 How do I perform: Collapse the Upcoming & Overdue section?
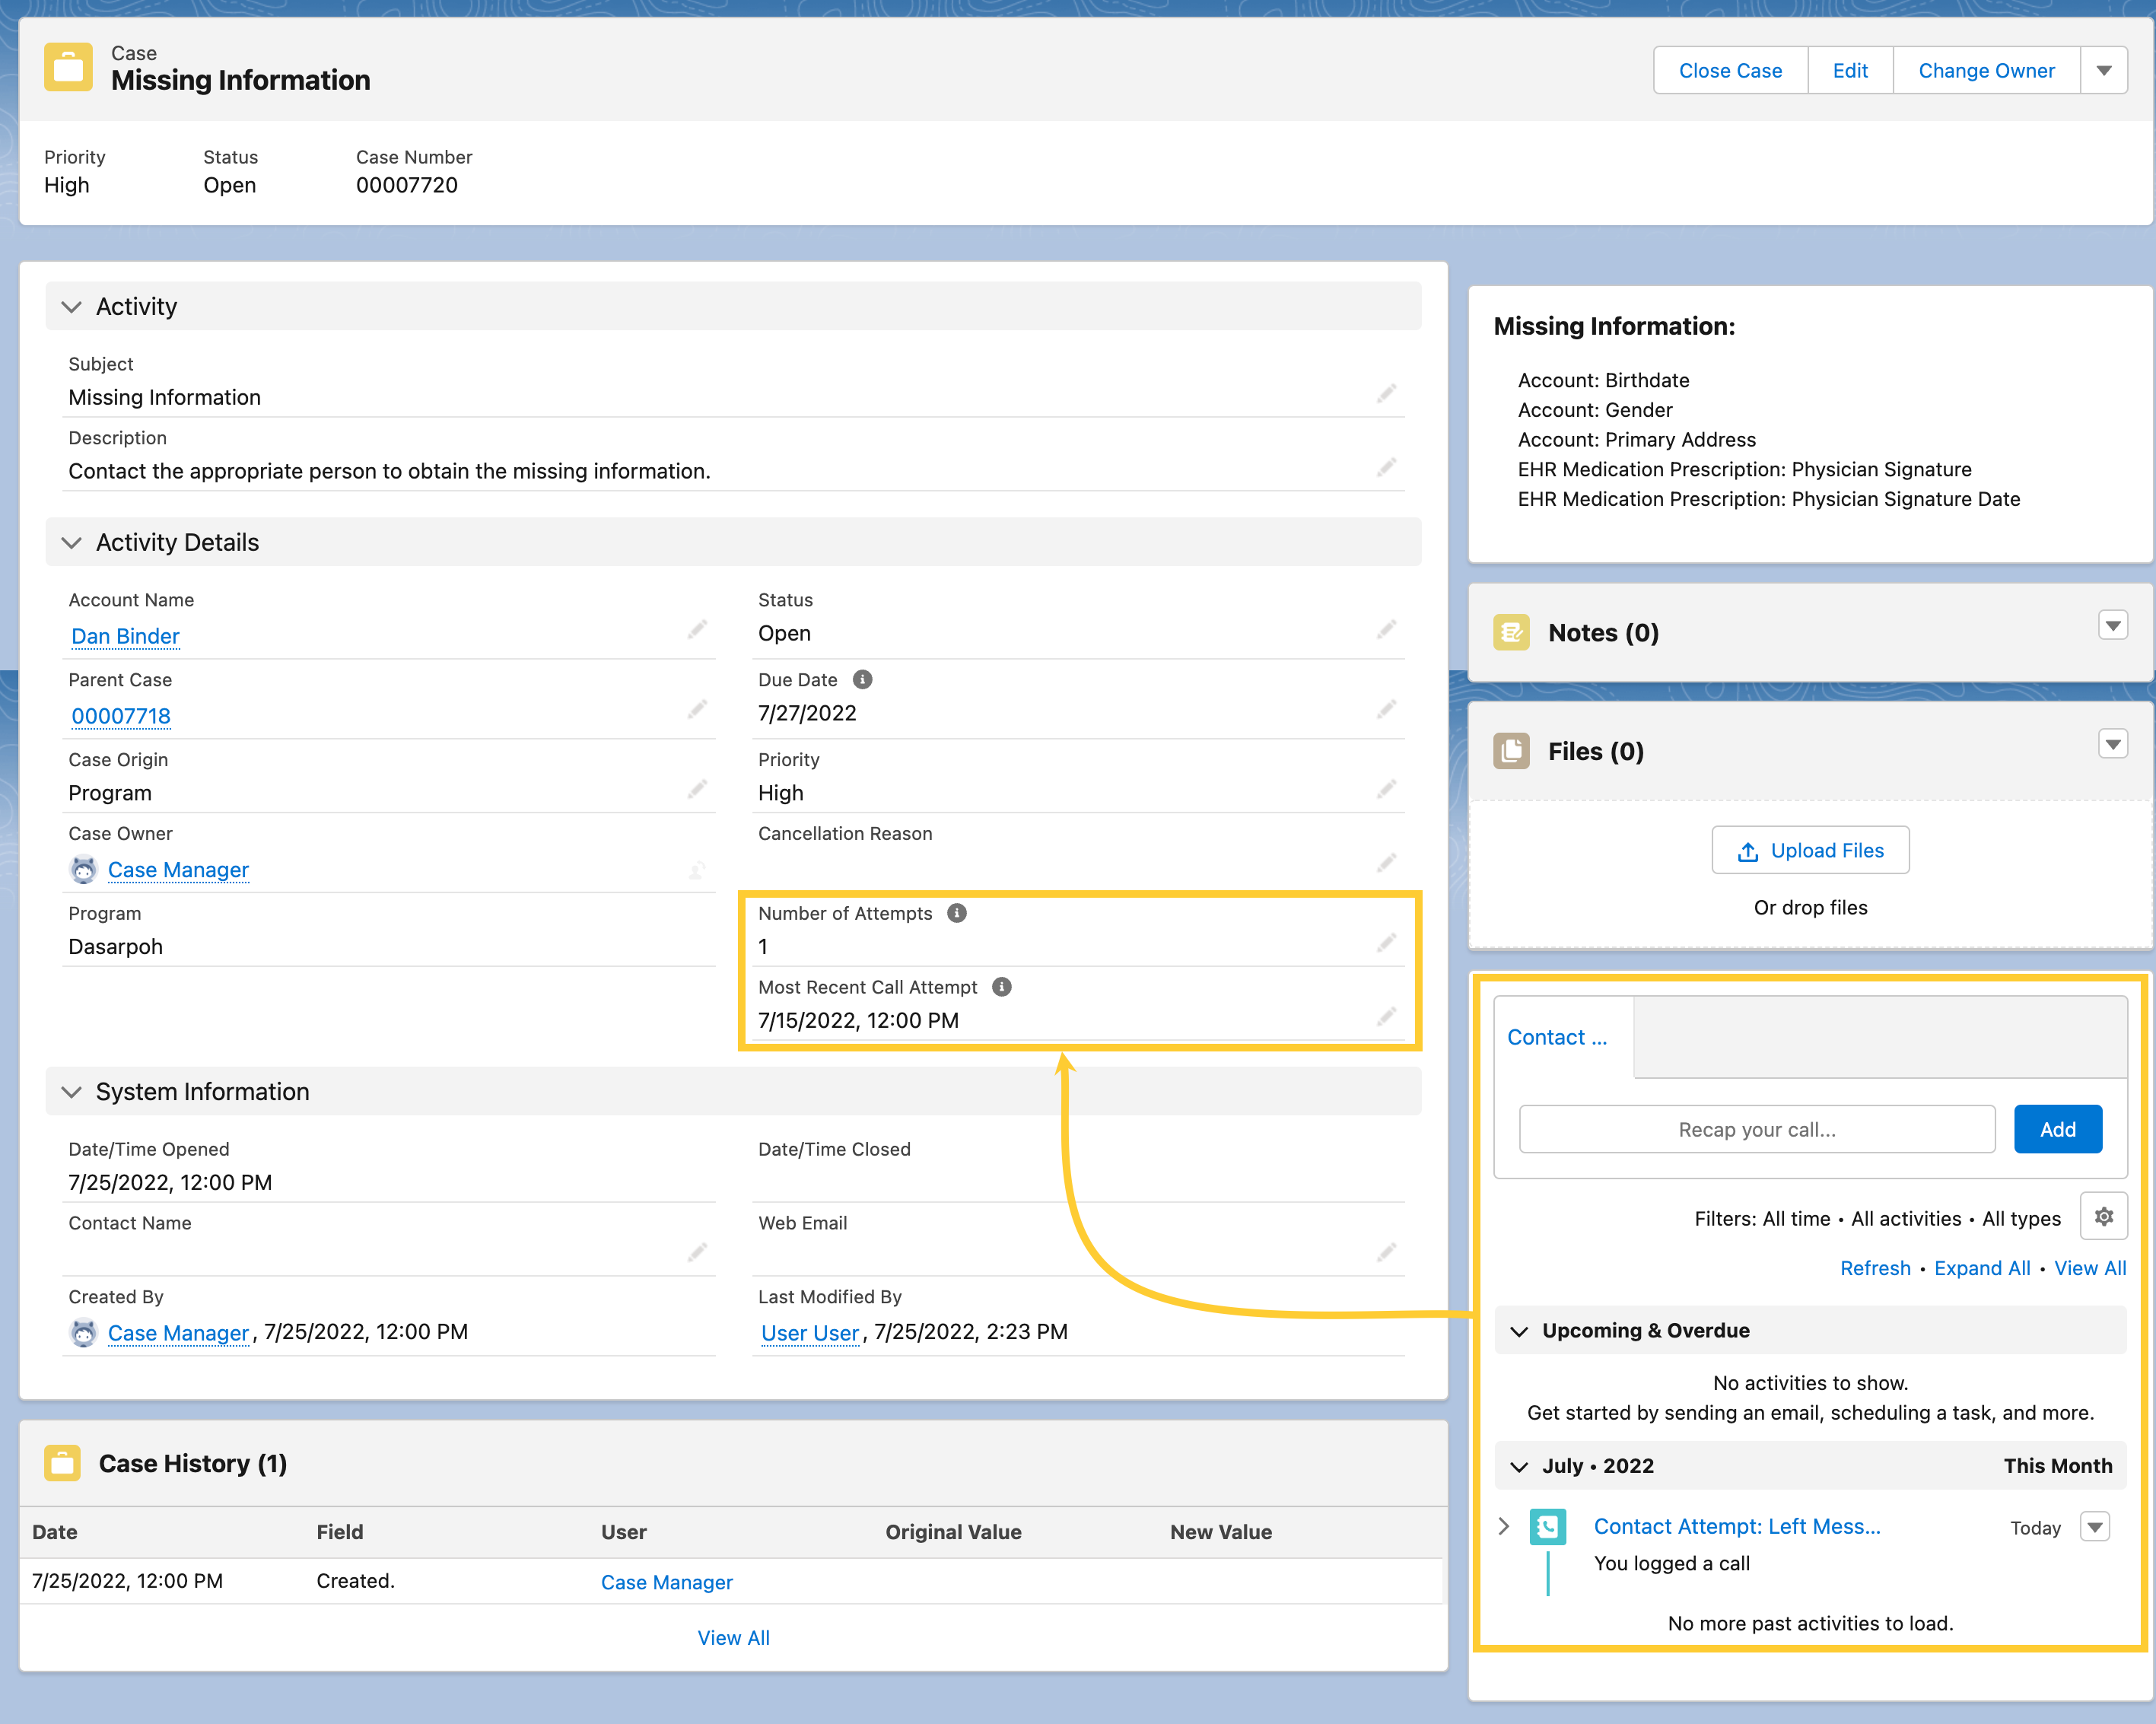tap(1519, 1331)
